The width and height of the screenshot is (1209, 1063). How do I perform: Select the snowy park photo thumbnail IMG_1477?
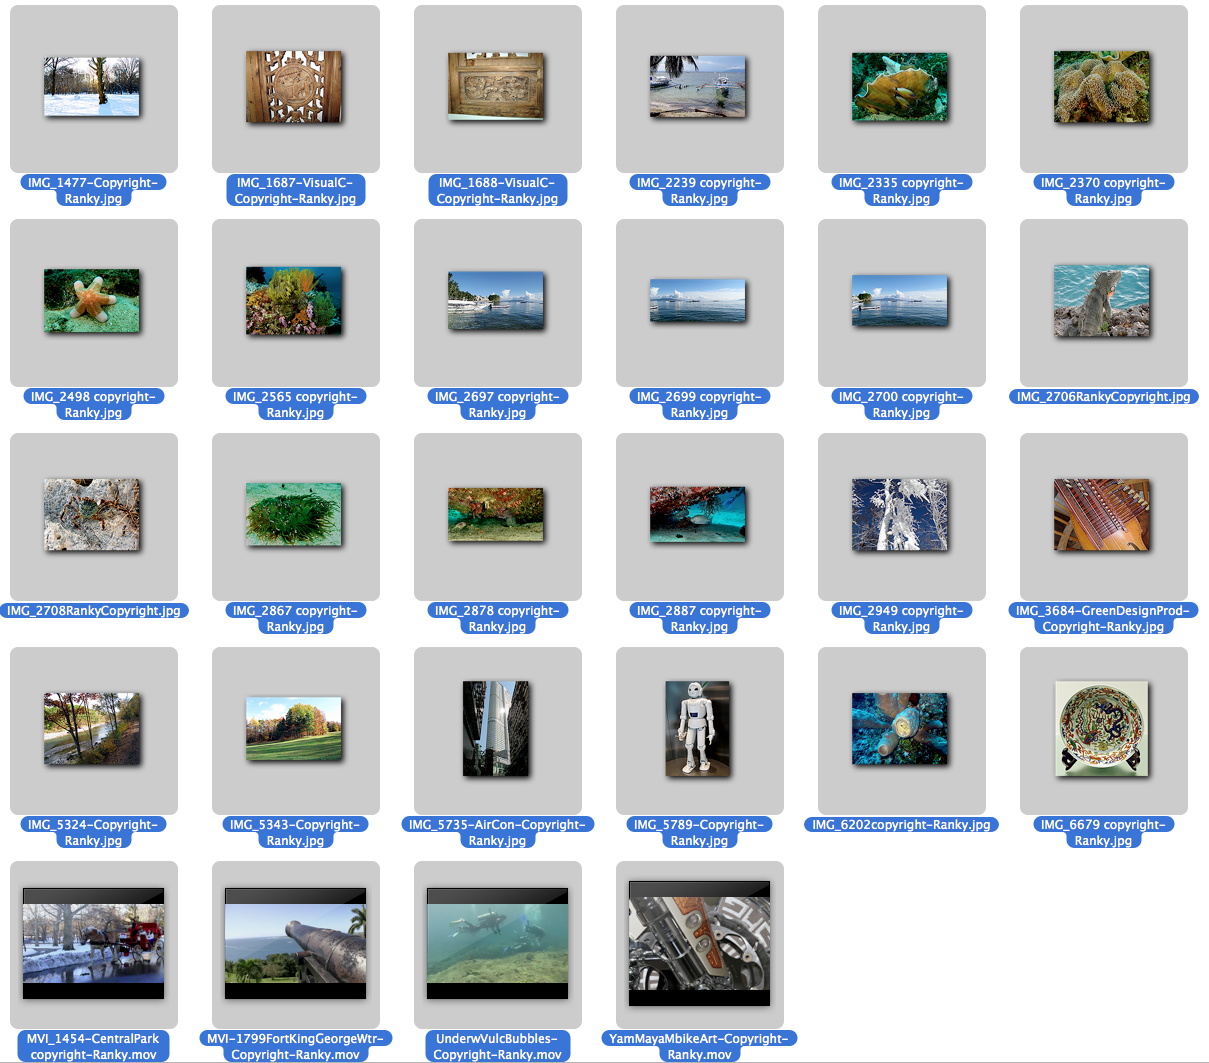(93, 87)
